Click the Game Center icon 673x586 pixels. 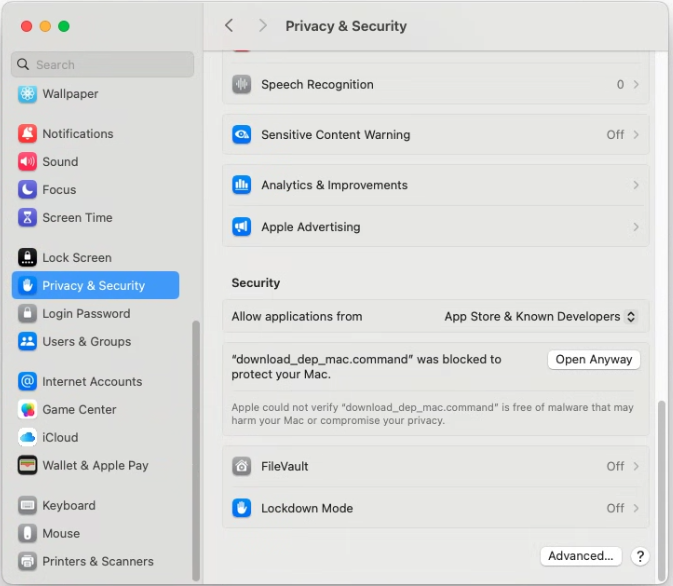pyautogui.click(x=27, y=409)
